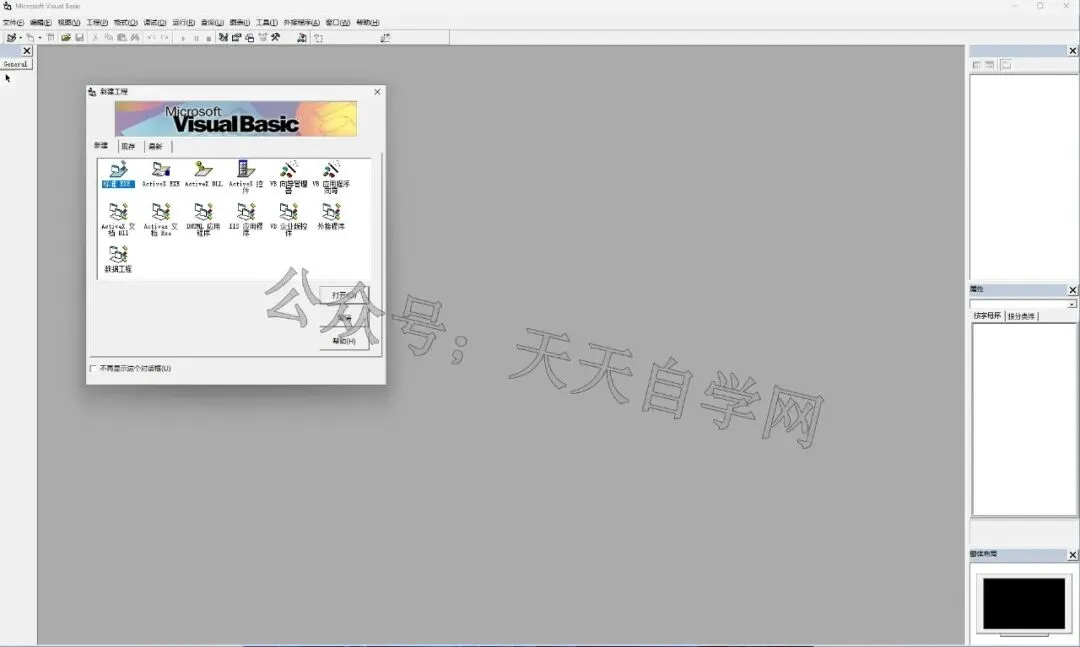Open the 编辑(E) menu
Screen dimensions: 1080x647
(x=41, y=23)
